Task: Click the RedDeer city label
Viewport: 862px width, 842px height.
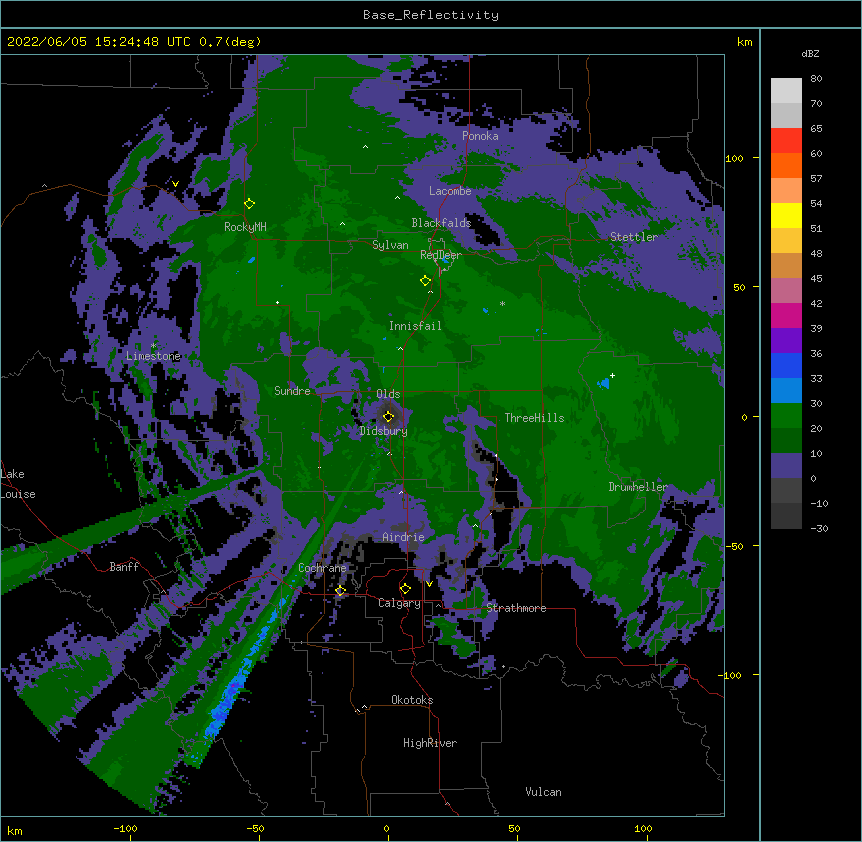Action: tap(441, 255)
